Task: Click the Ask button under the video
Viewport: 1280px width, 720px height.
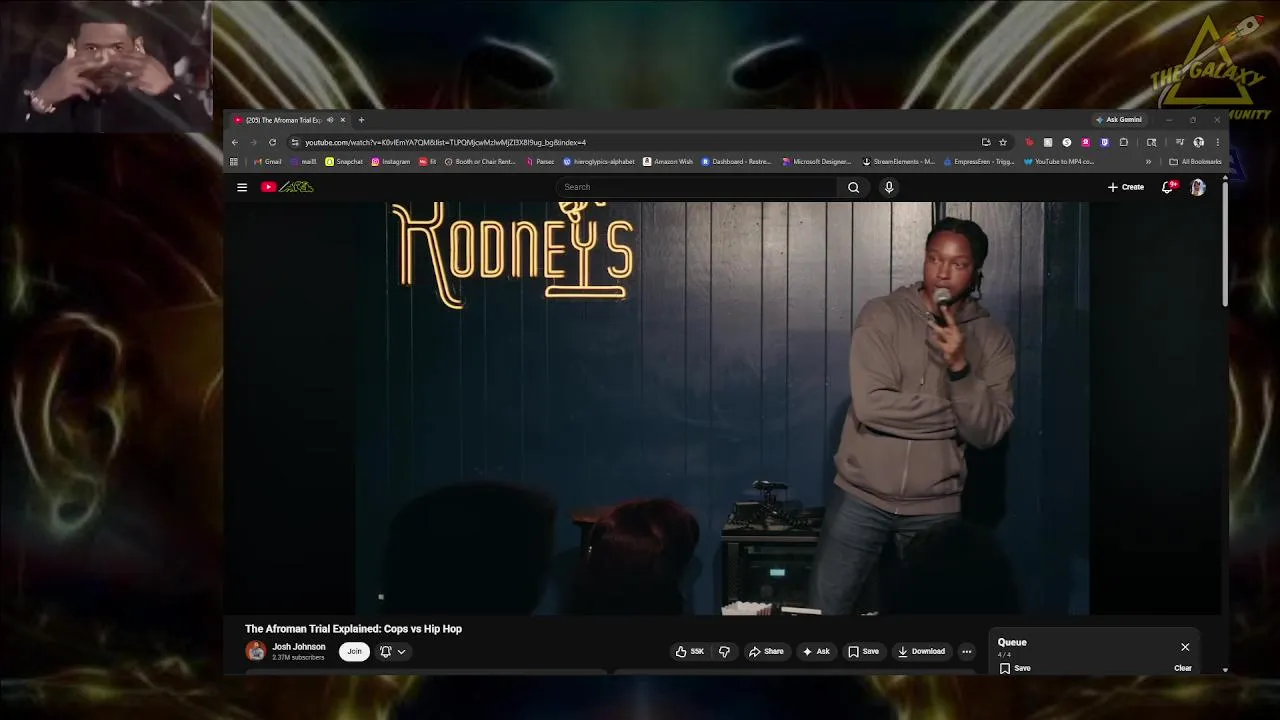Action: [816, 651]
